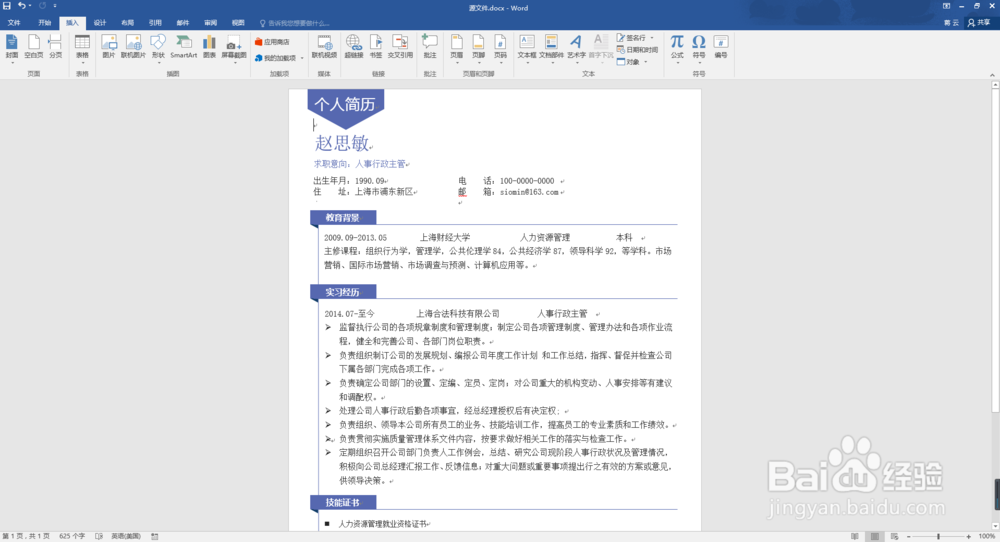
Task: Click the Save icon in title bar
Action: (7, 6)
